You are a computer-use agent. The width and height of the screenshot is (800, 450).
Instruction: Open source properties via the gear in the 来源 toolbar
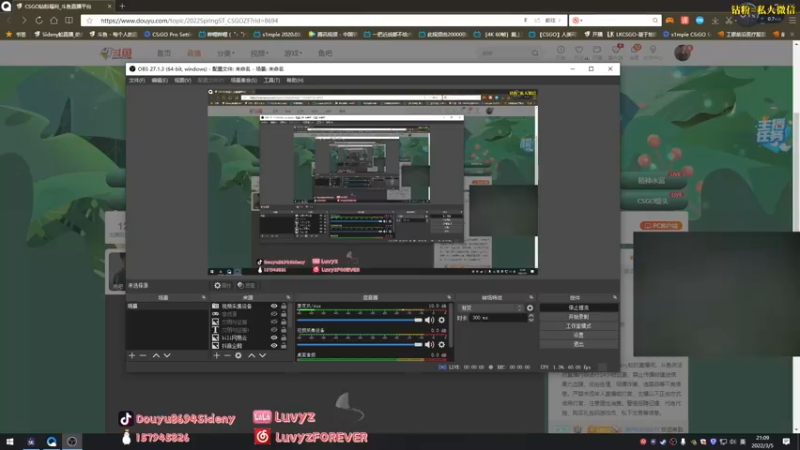point(238,355)
